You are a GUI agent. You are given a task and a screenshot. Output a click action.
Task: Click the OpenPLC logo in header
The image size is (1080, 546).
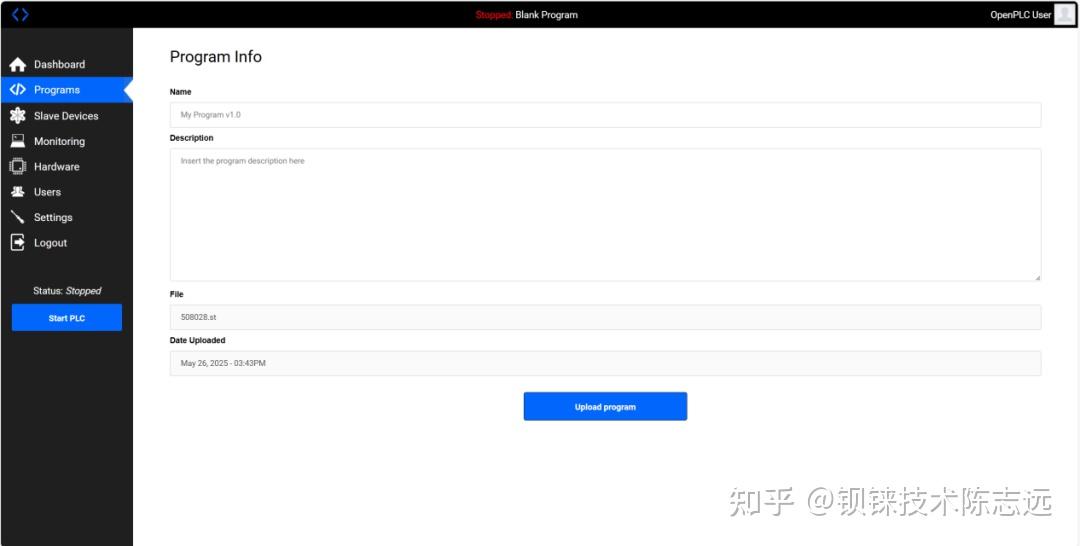20,14
